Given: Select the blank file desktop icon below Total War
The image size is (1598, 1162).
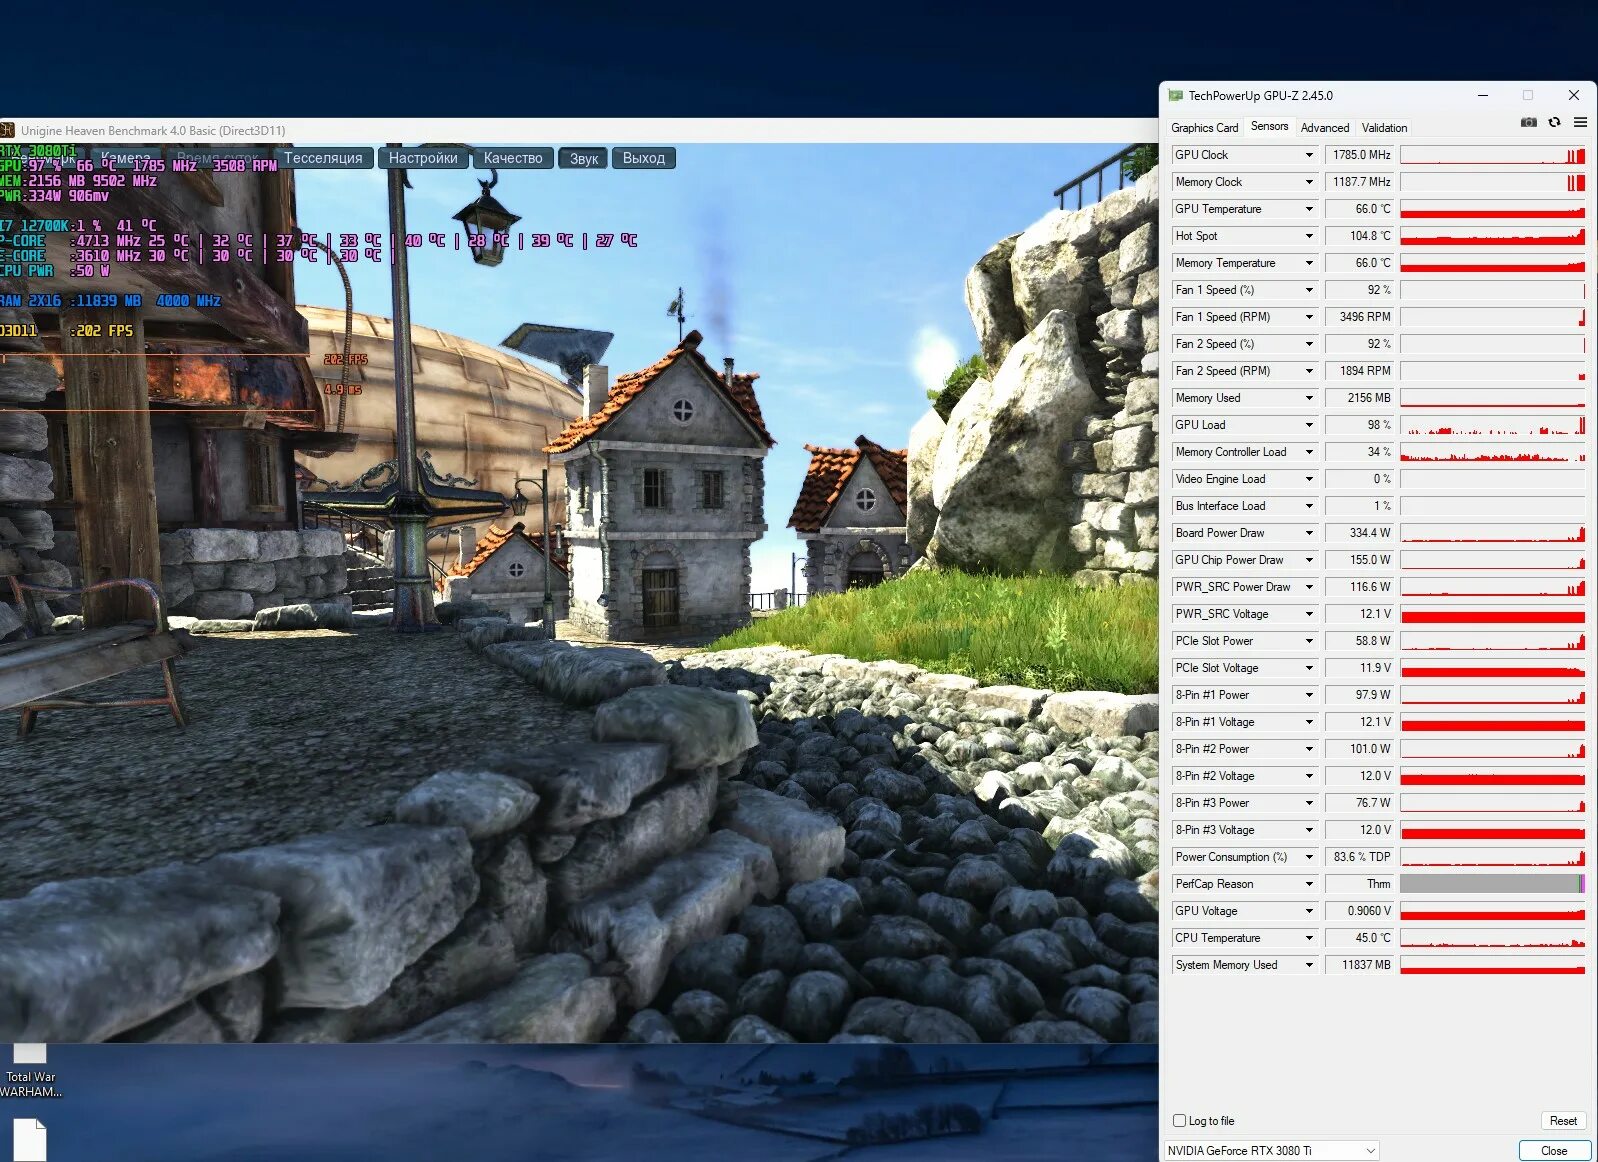Looking at the screenshot, I should click(x=30, y=1140).
